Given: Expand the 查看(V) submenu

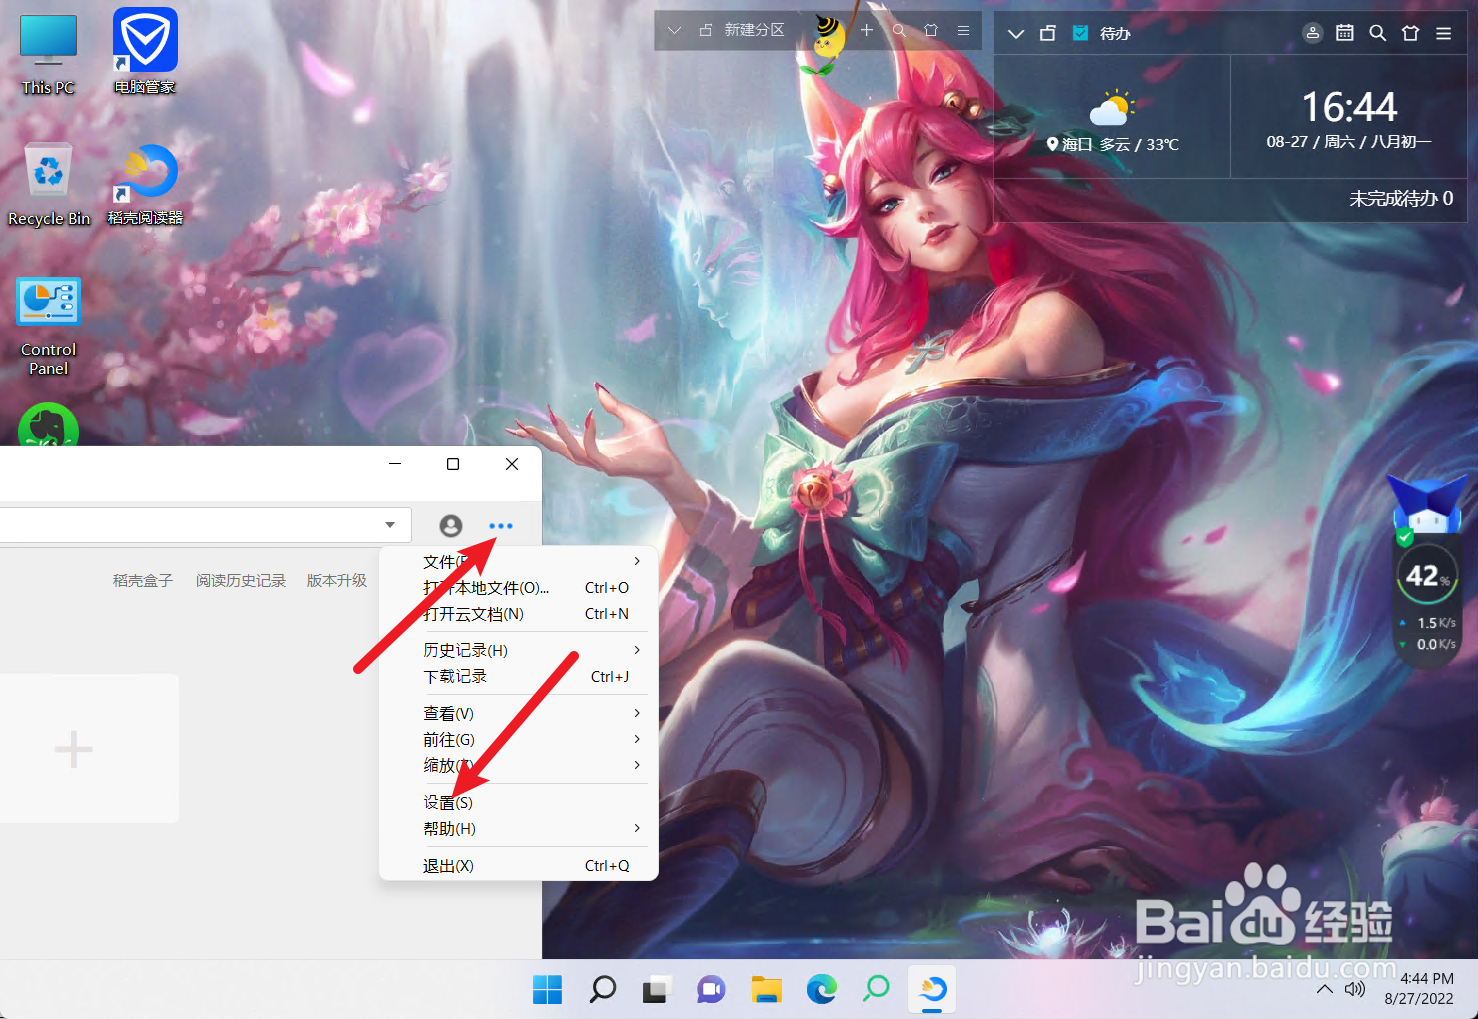Looking at the screenshot, I should click(637, 713).
